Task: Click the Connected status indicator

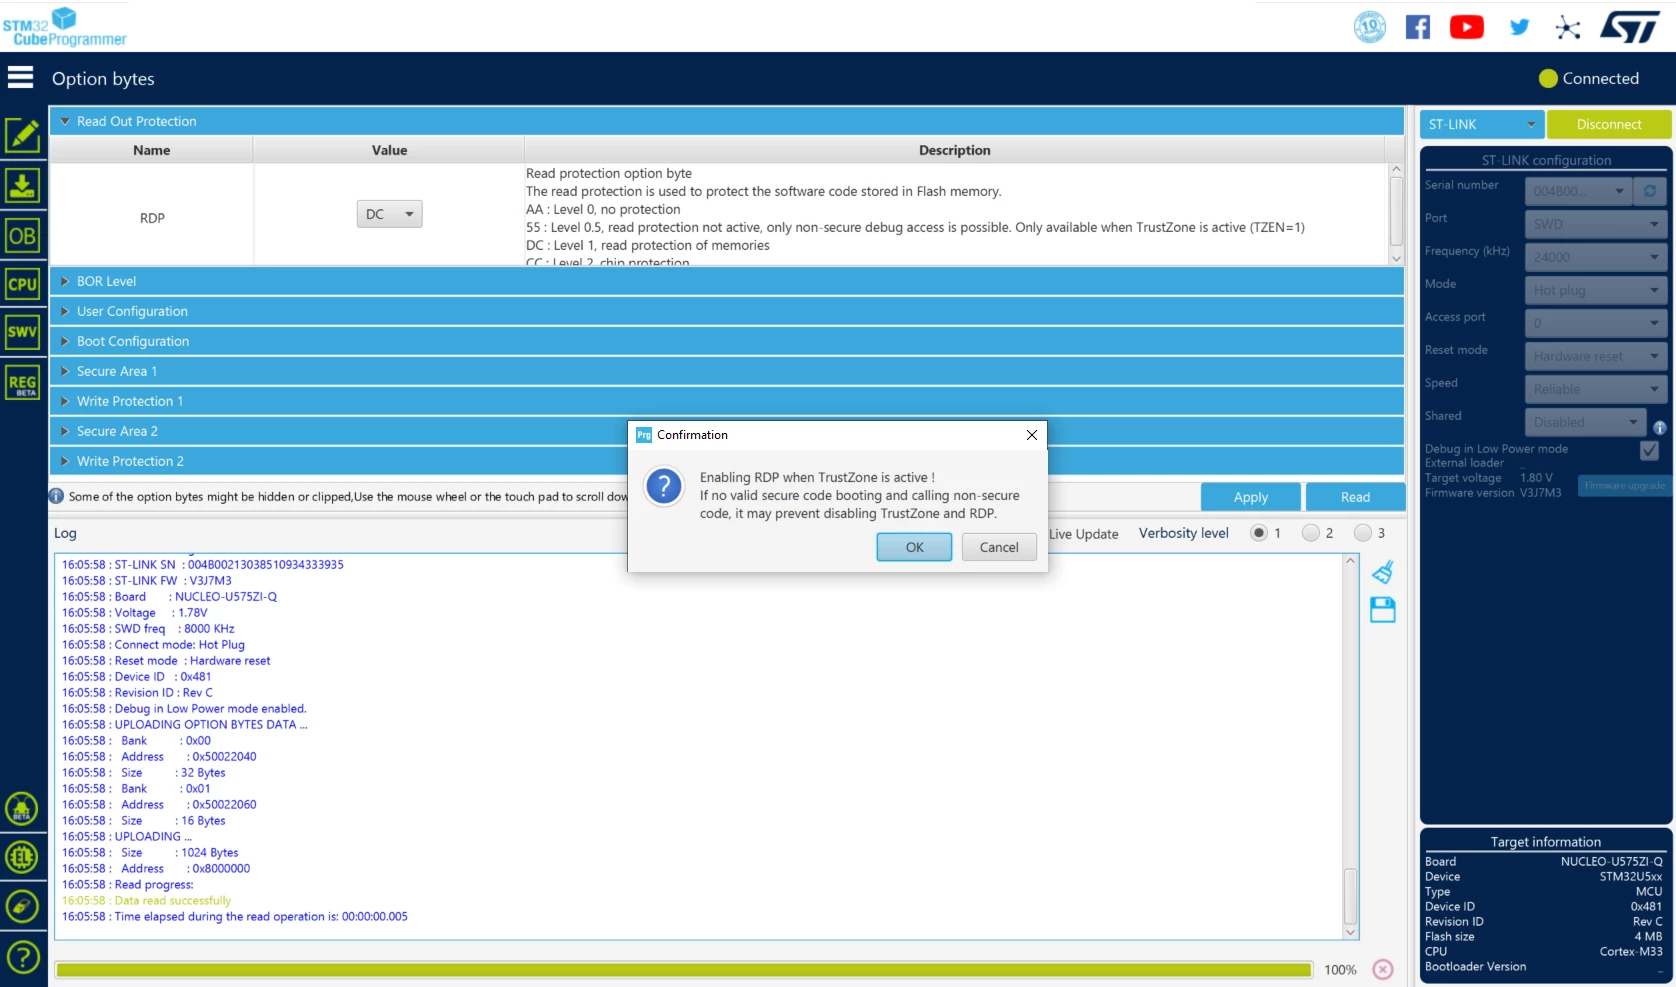Action: coord(1589,78)
